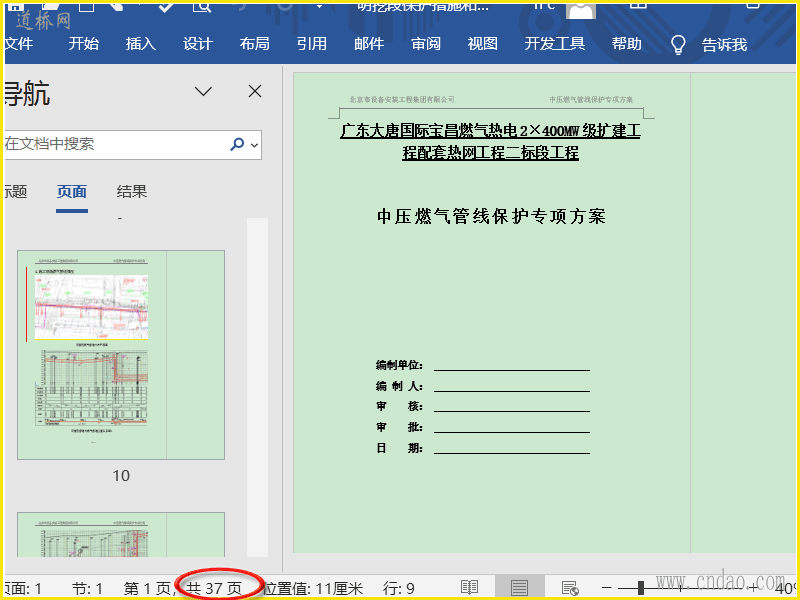Switch to the 开发工具 tab

(x=555, y=44)
